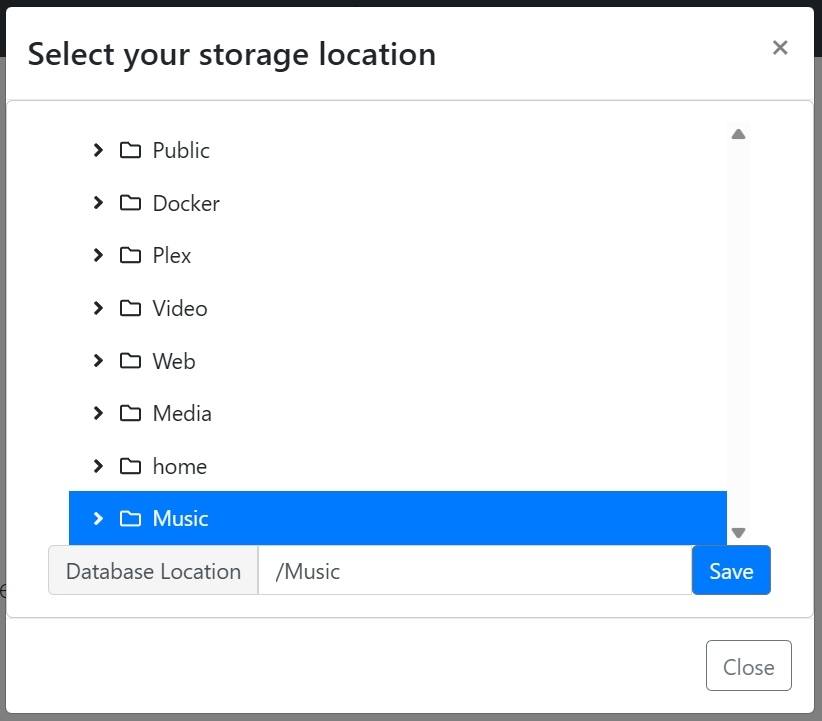Choose the home folder label

180,466
